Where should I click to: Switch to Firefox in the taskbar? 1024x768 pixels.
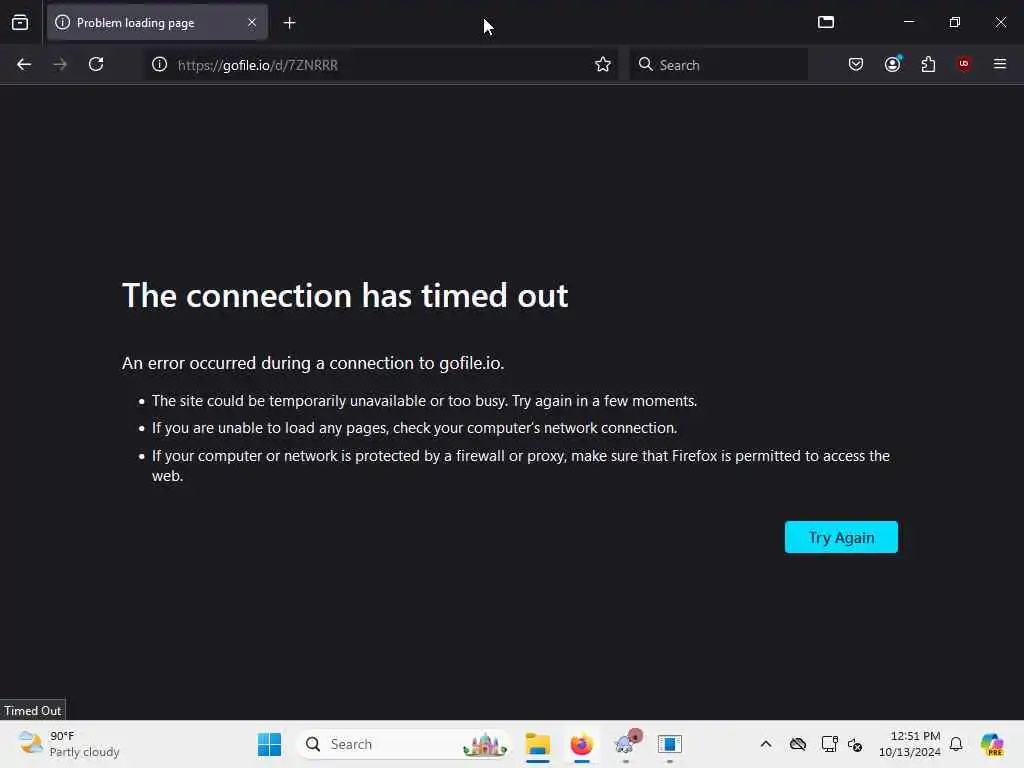582,744
